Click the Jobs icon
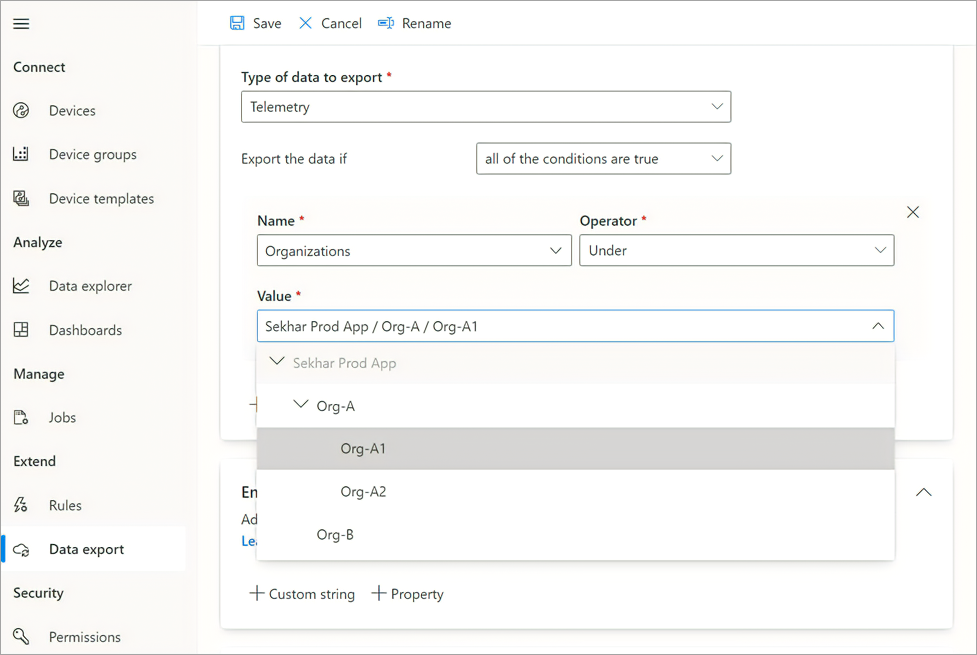977x655 pixels. click(x=21, y=417)
